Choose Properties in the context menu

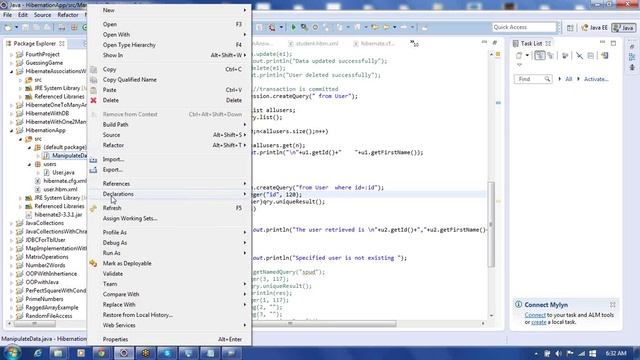click(x=170, y=339)
